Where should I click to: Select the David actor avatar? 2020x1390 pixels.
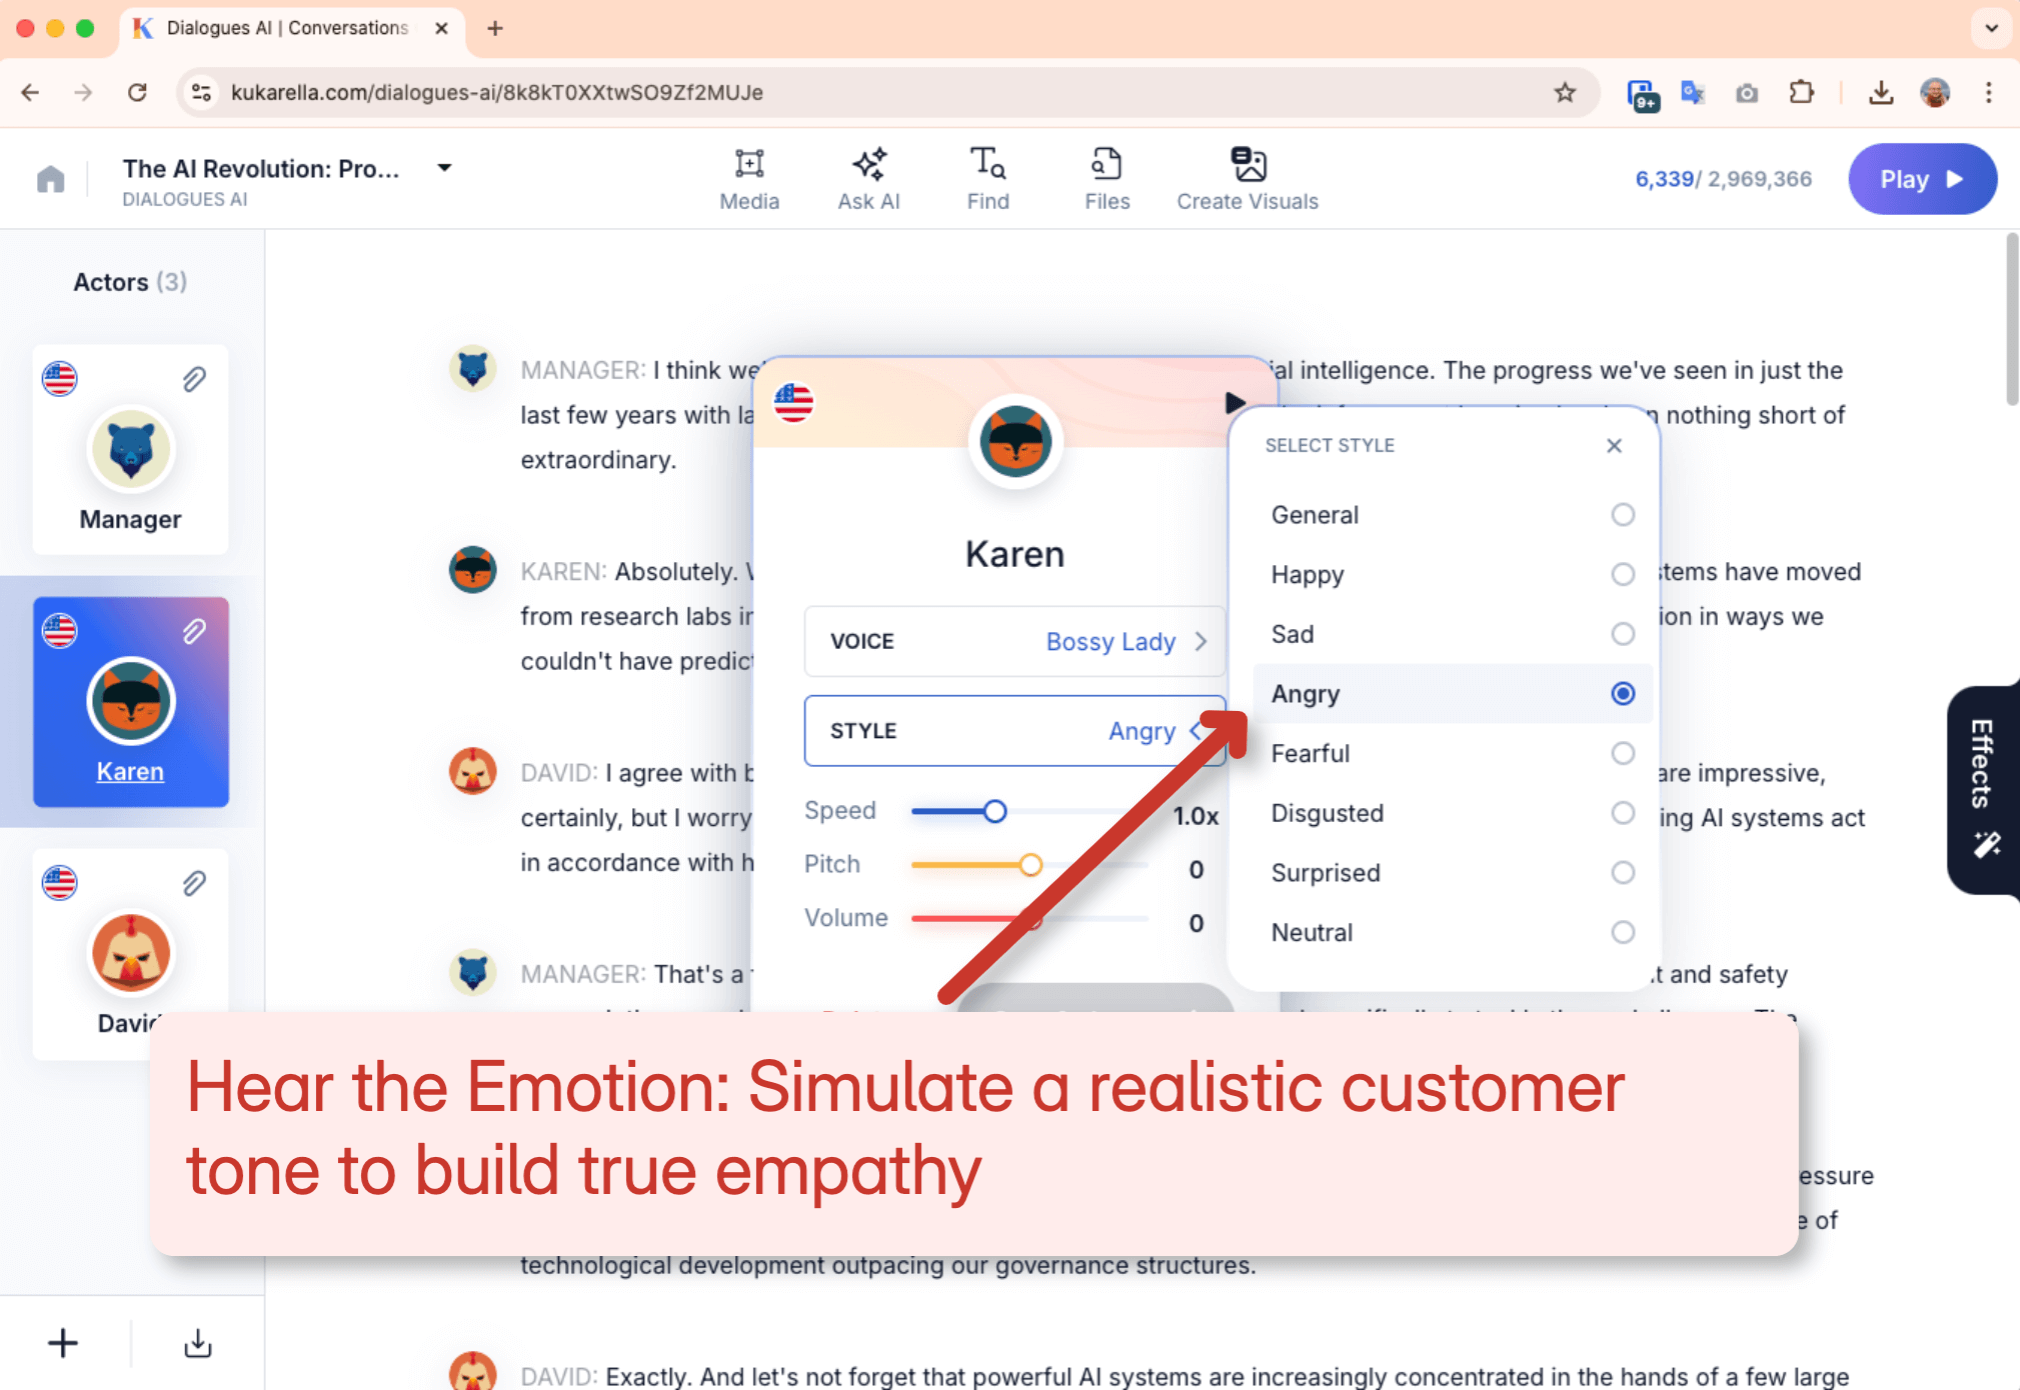(x=131, y=953)
